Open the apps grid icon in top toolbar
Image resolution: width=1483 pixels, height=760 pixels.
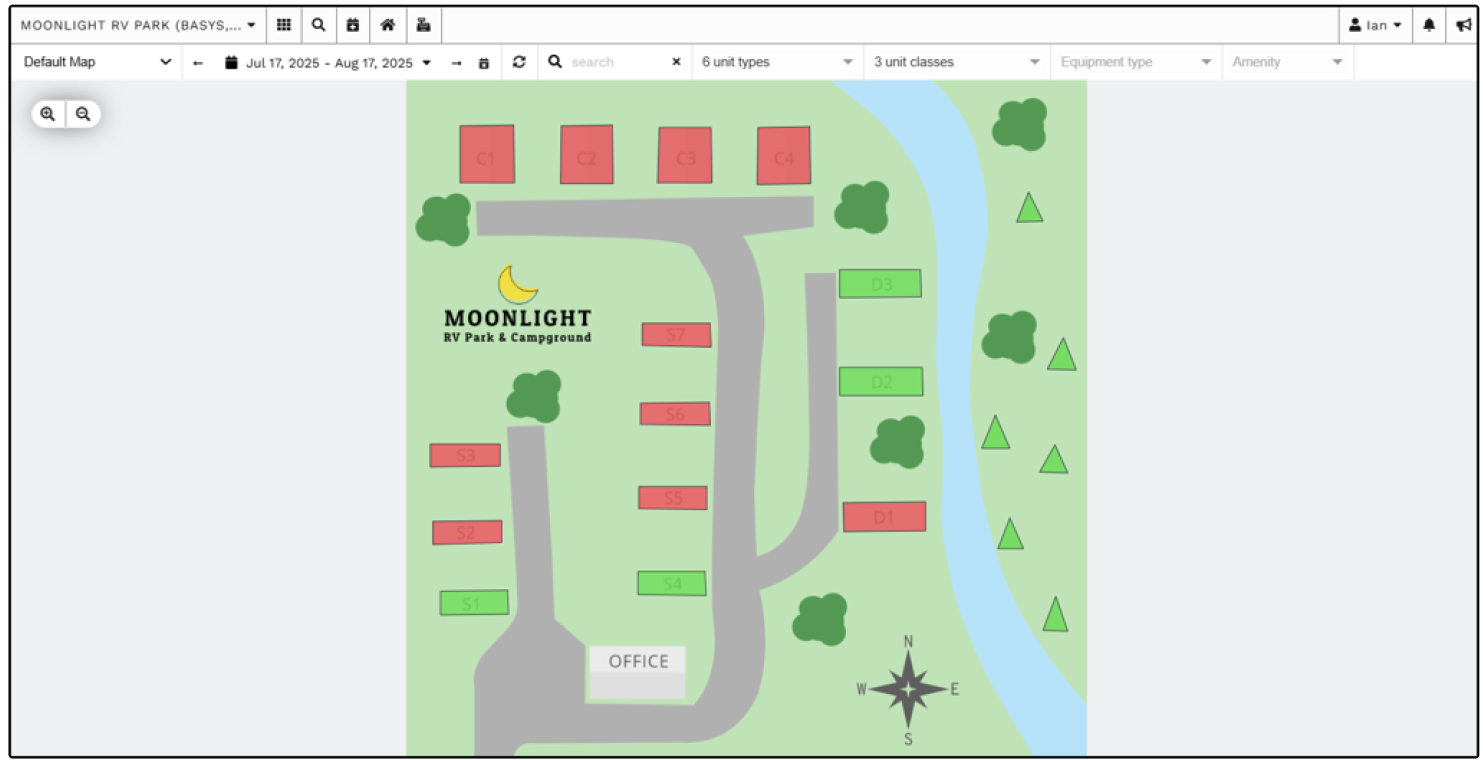click(284, 24)
